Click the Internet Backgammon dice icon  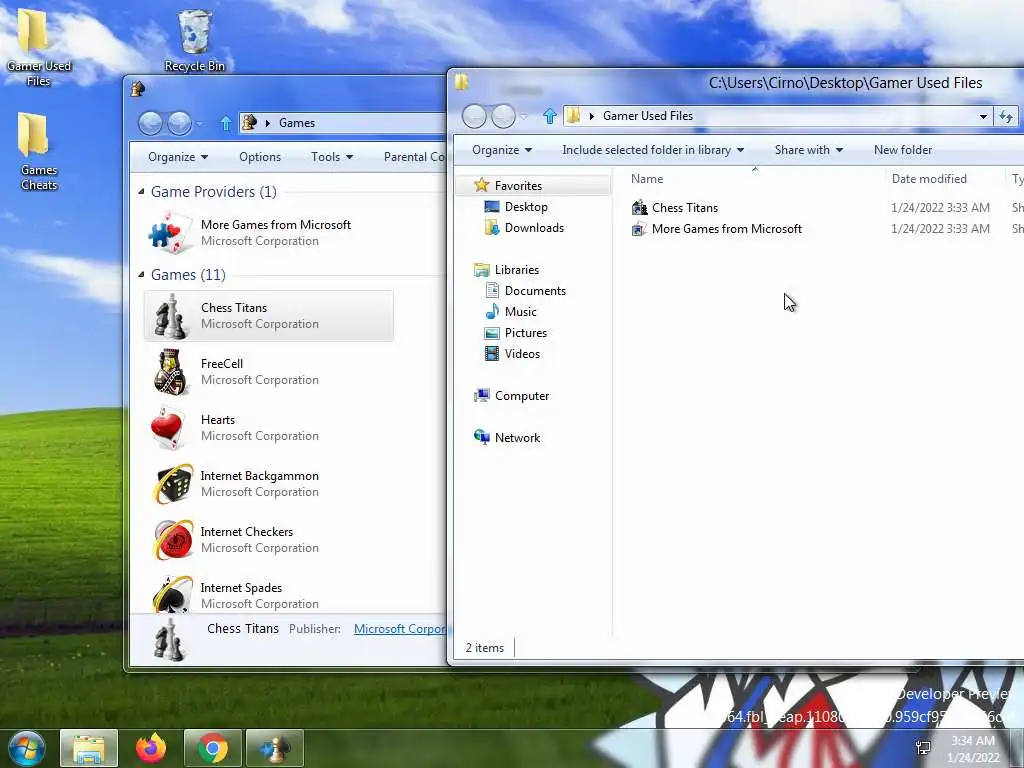[x=173, y=484]
